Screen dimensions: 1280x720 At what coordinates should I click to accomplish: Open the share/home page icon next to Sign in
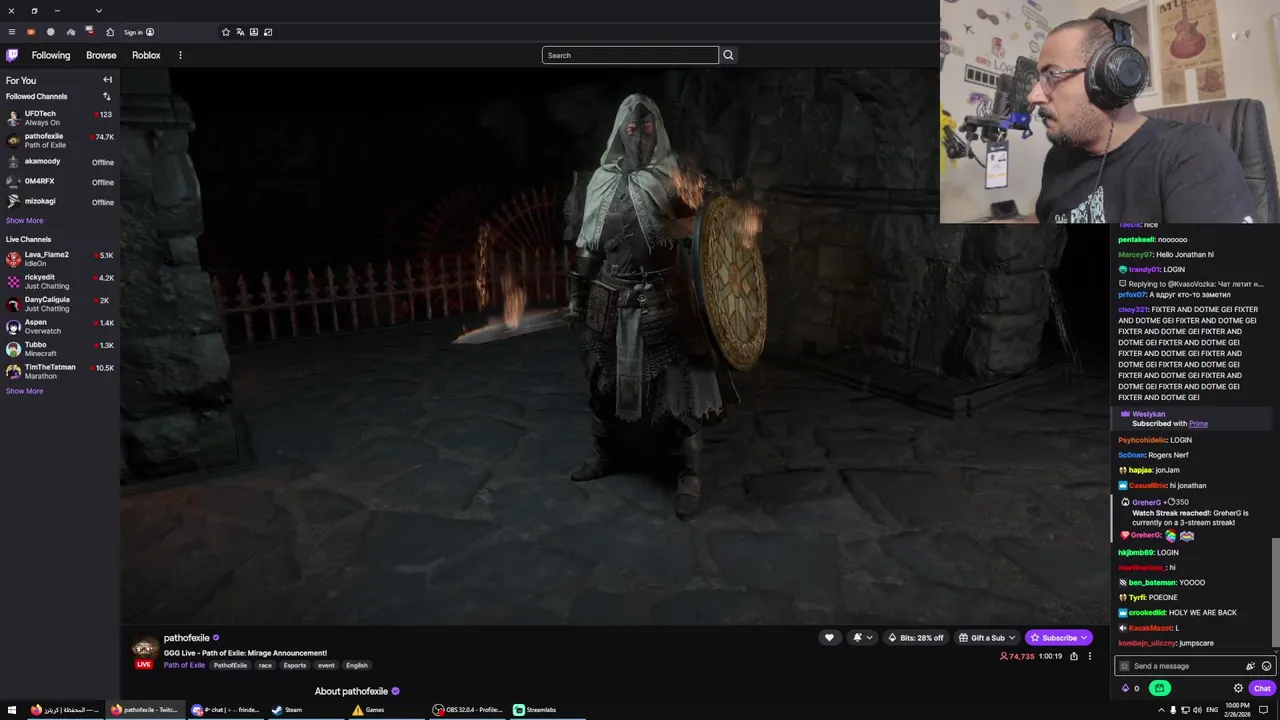110,32
